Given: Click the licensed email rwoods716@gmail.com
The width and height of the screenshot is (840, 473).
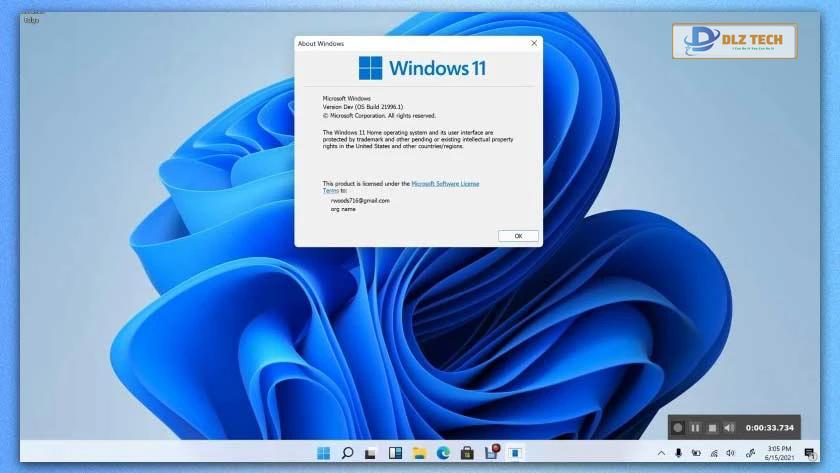Looking at the screenshot, I should coord(360,200).
